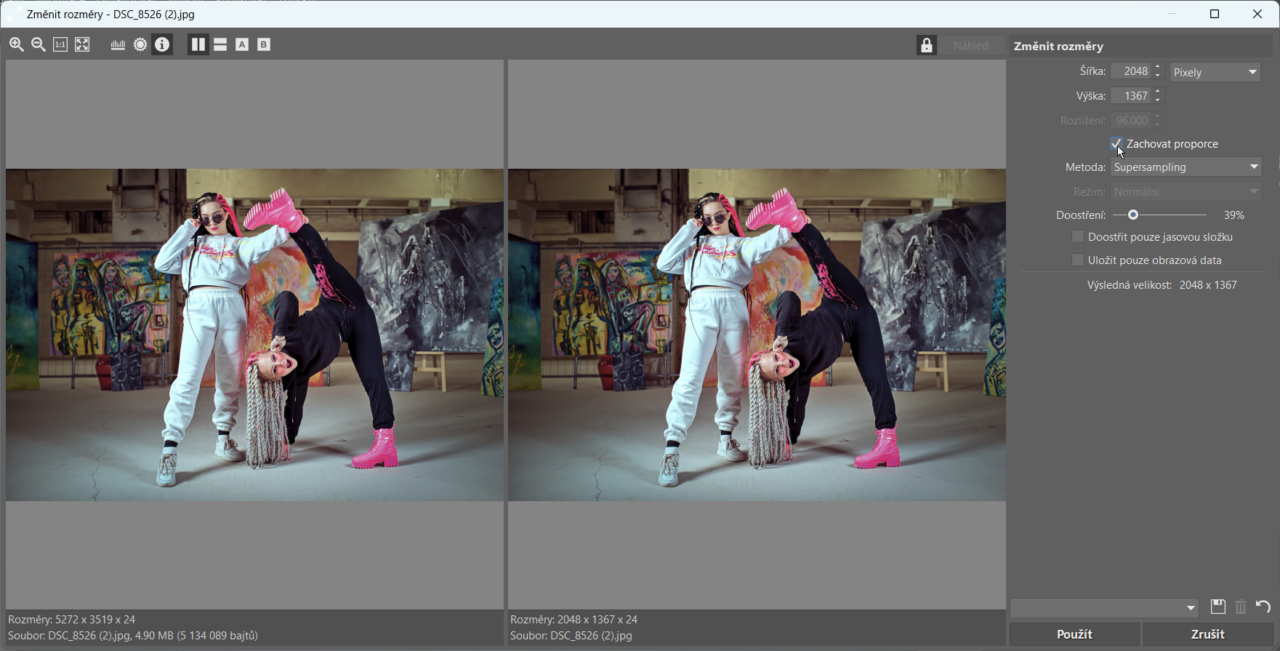Screen dimensions: 1280x651
Task: Click the zoom in magnifier icon
Action: pos(16,45)
